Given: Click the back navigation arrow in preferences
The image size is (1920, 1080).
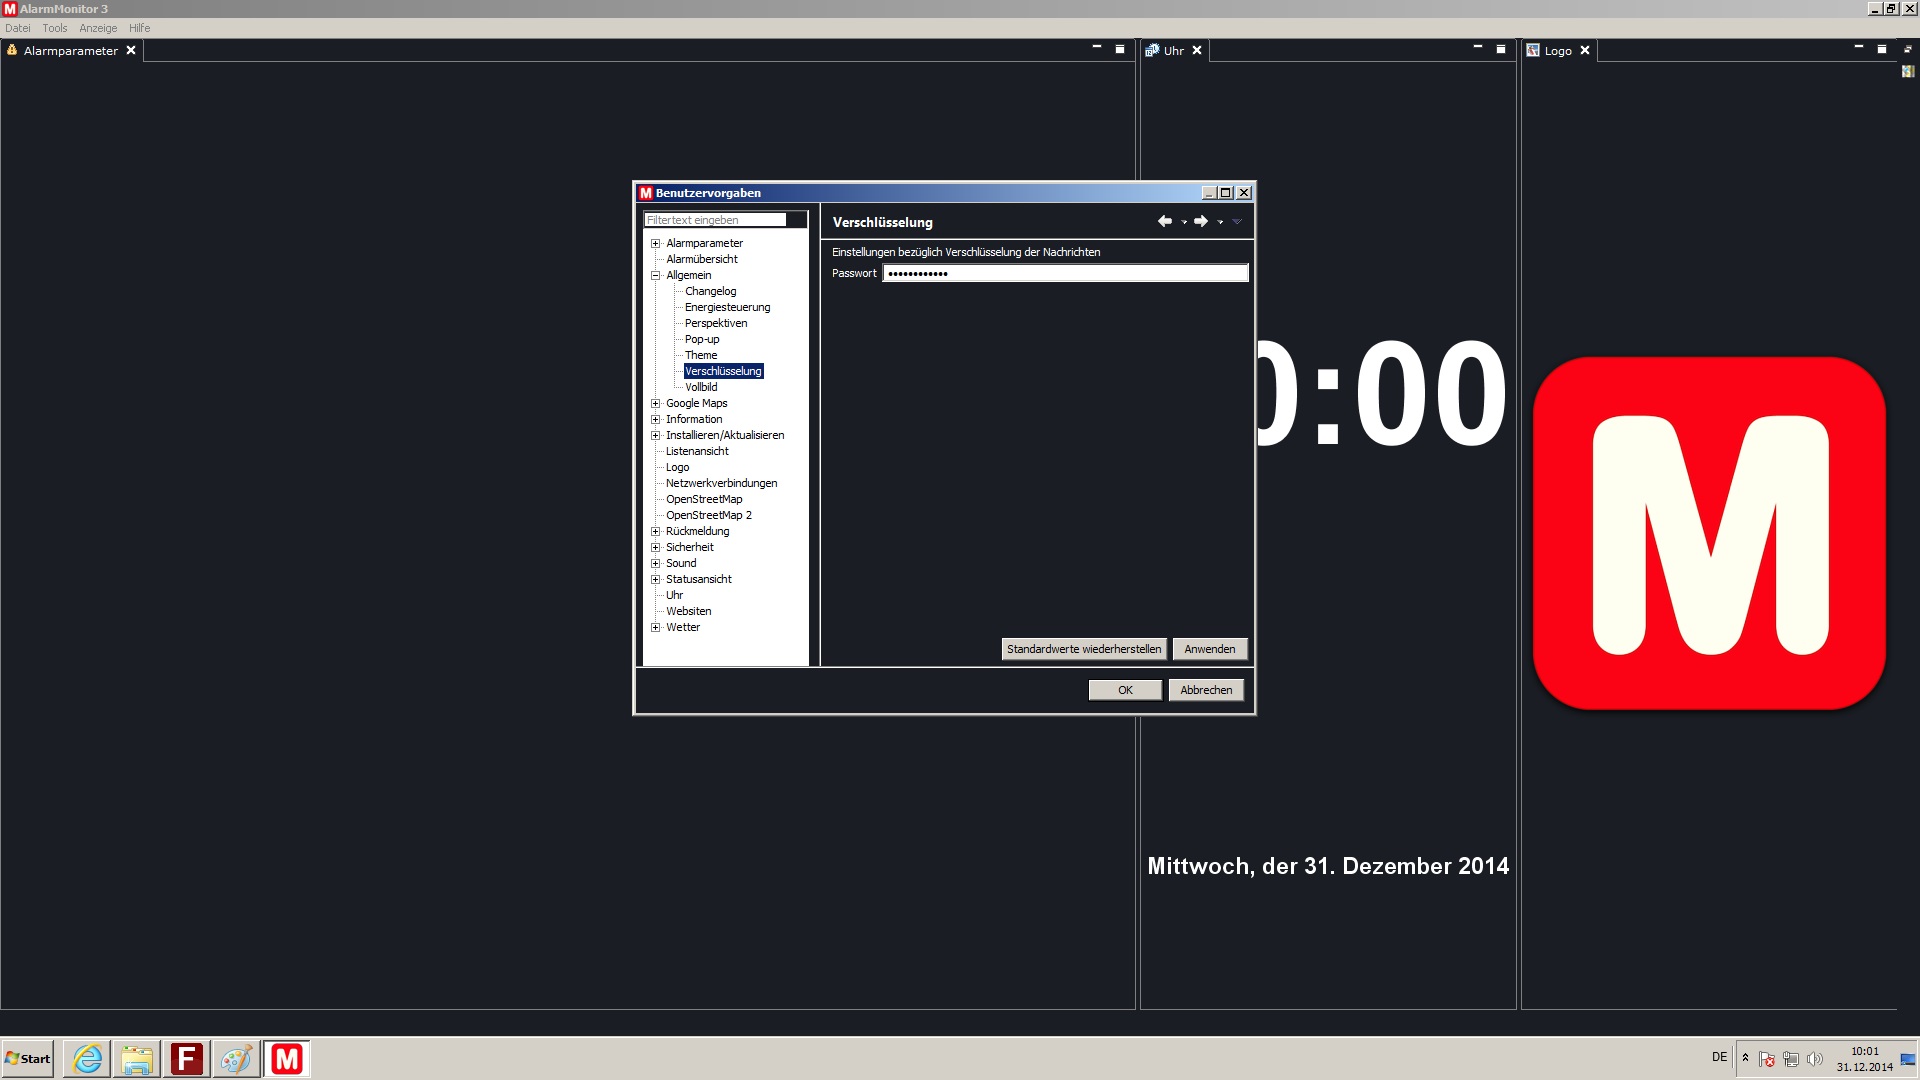Looking at the screenshot, I should 1164,221.
